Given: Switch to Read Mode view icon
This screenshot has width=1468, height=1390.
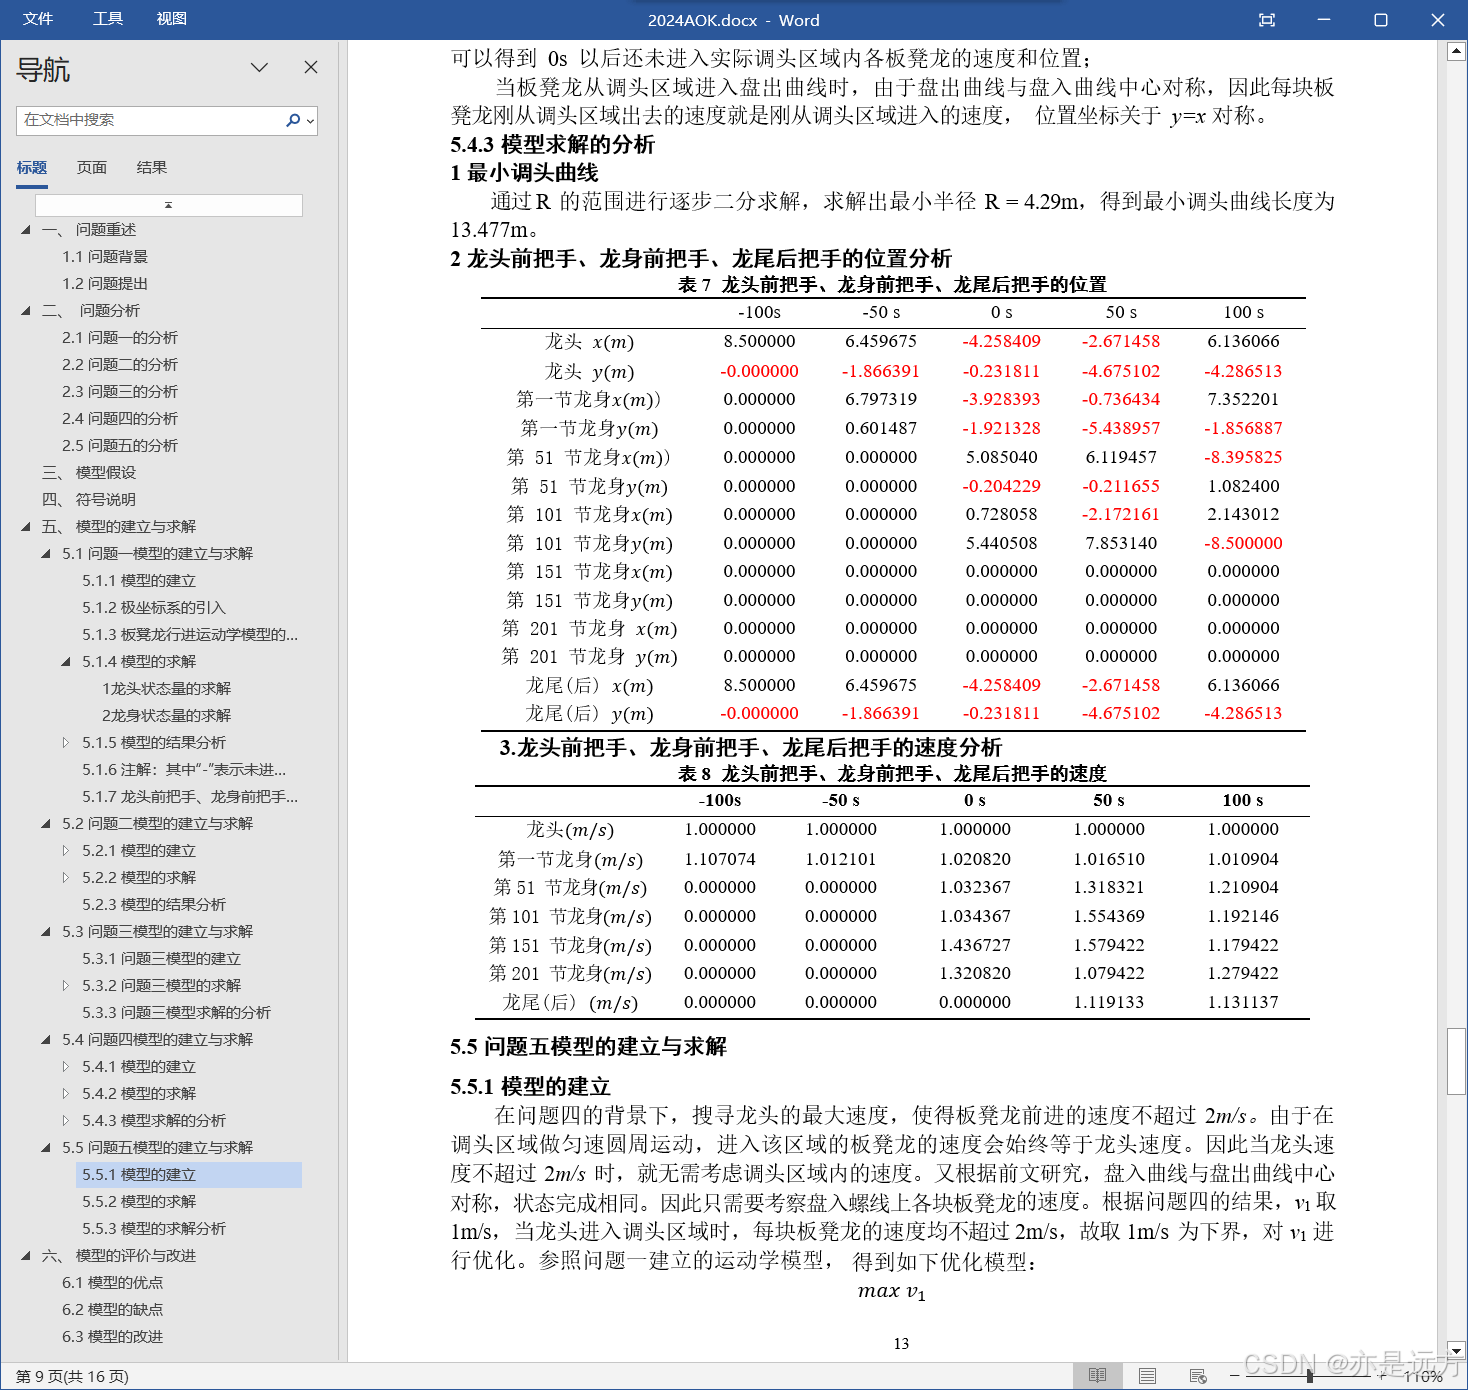Looking at the screenshot, I should tap(1097, 1376).
